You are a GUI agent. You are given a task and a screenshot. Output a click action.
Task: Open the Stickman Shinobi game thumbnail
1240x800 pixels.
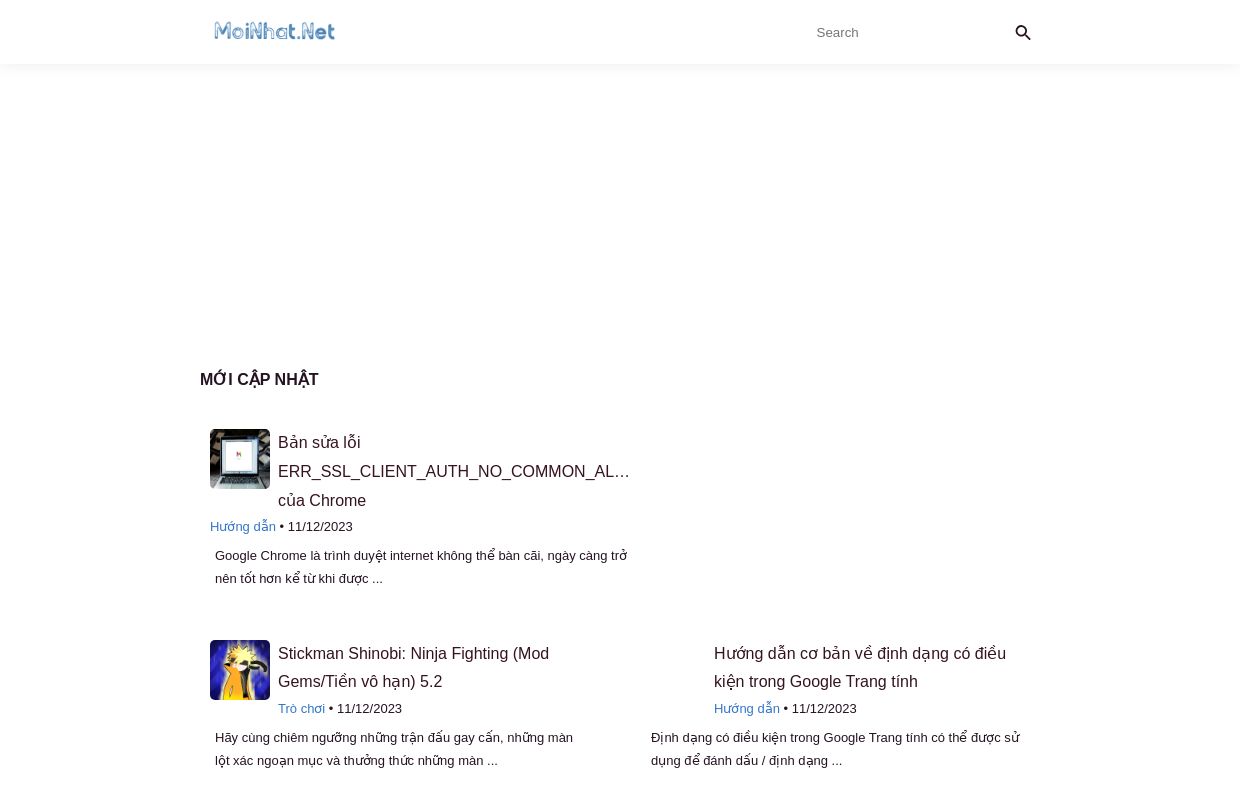240,670
